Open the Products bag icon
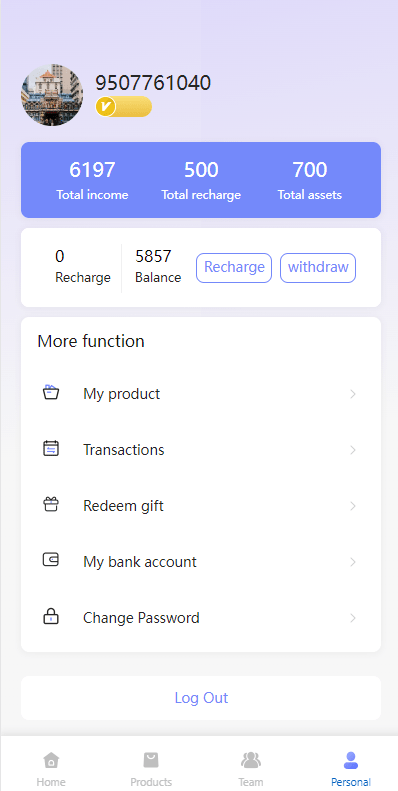The width and height of the screenshot is (398, 791). pos(151,759)
